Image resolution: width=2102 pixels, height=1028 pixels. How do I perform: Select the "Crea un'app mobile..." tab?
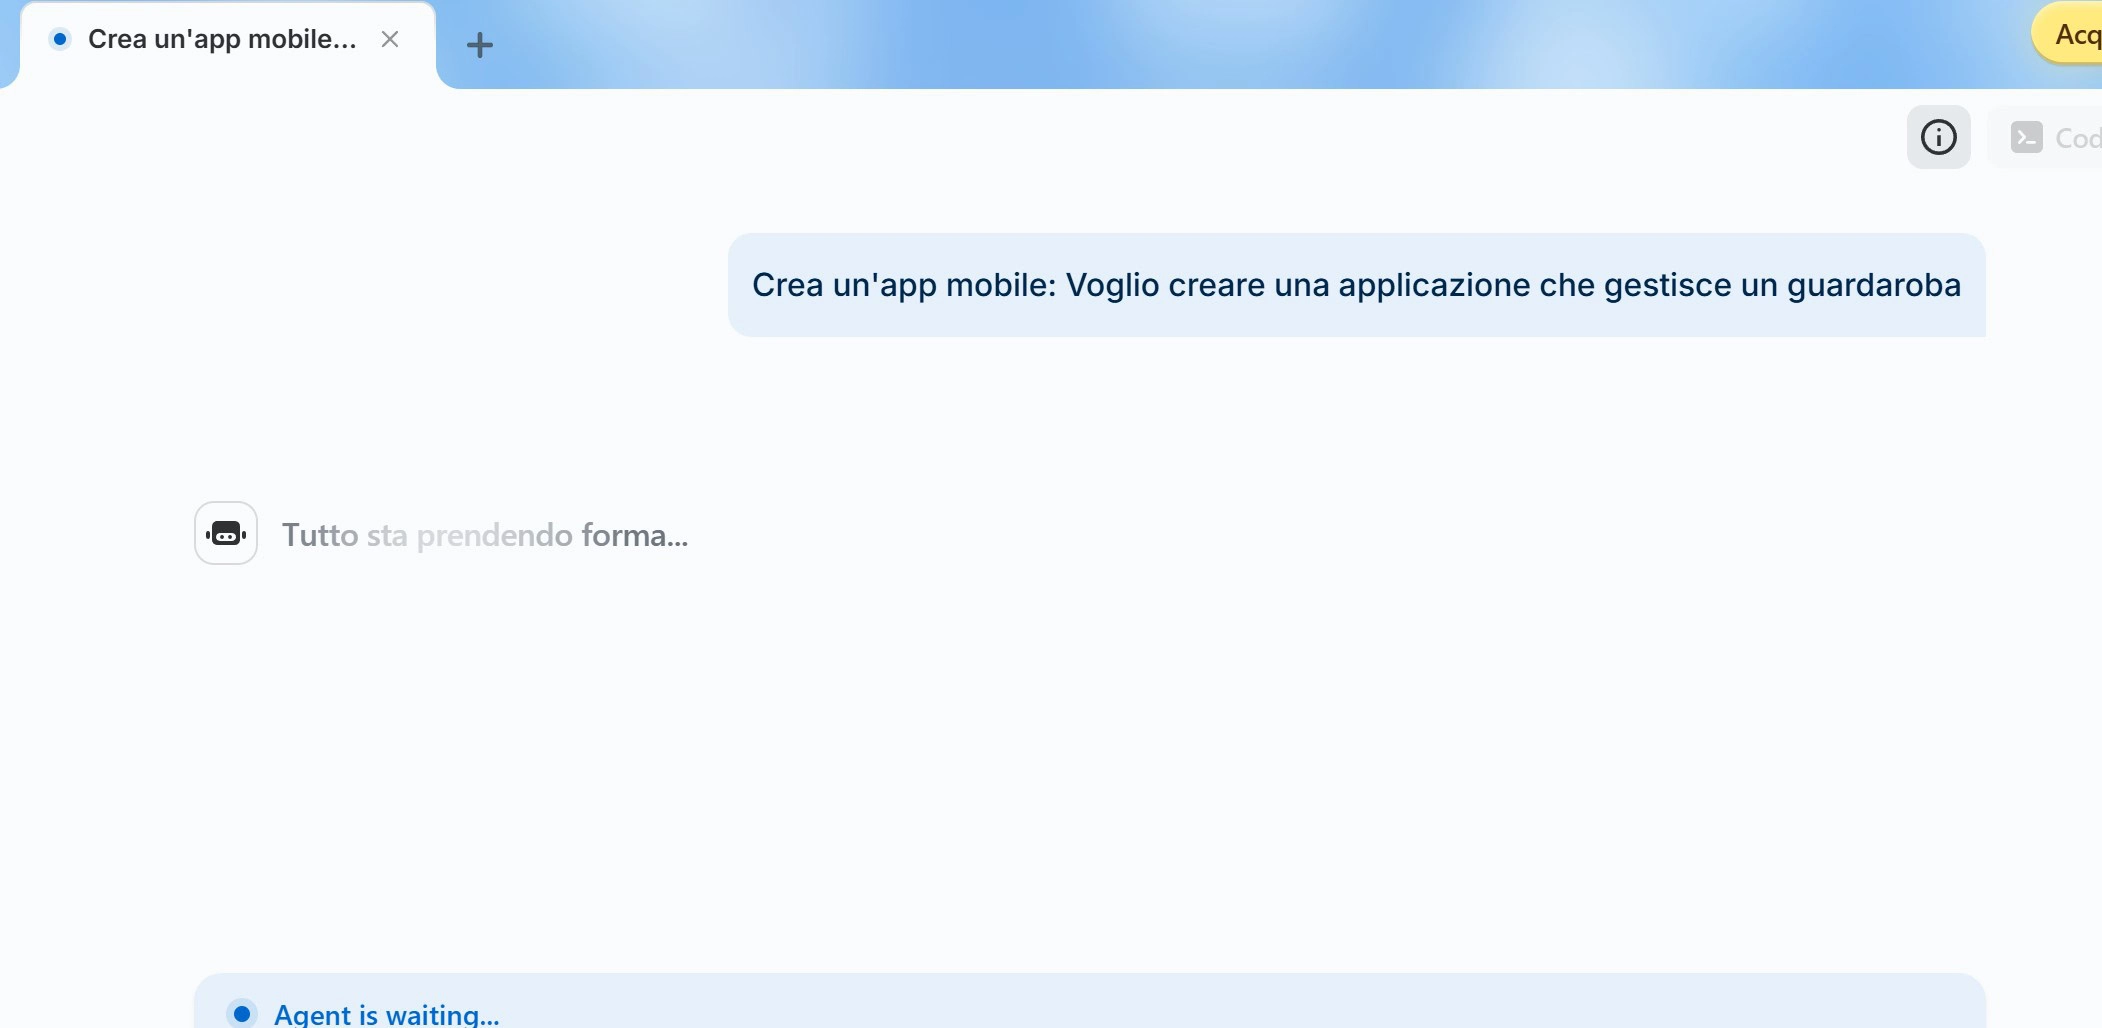[227, 43]
